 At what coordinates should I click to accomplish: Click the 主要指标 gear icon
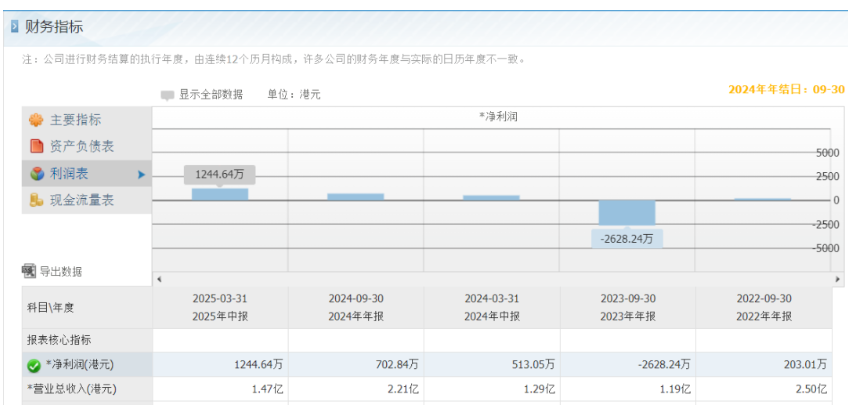[36, 120]
